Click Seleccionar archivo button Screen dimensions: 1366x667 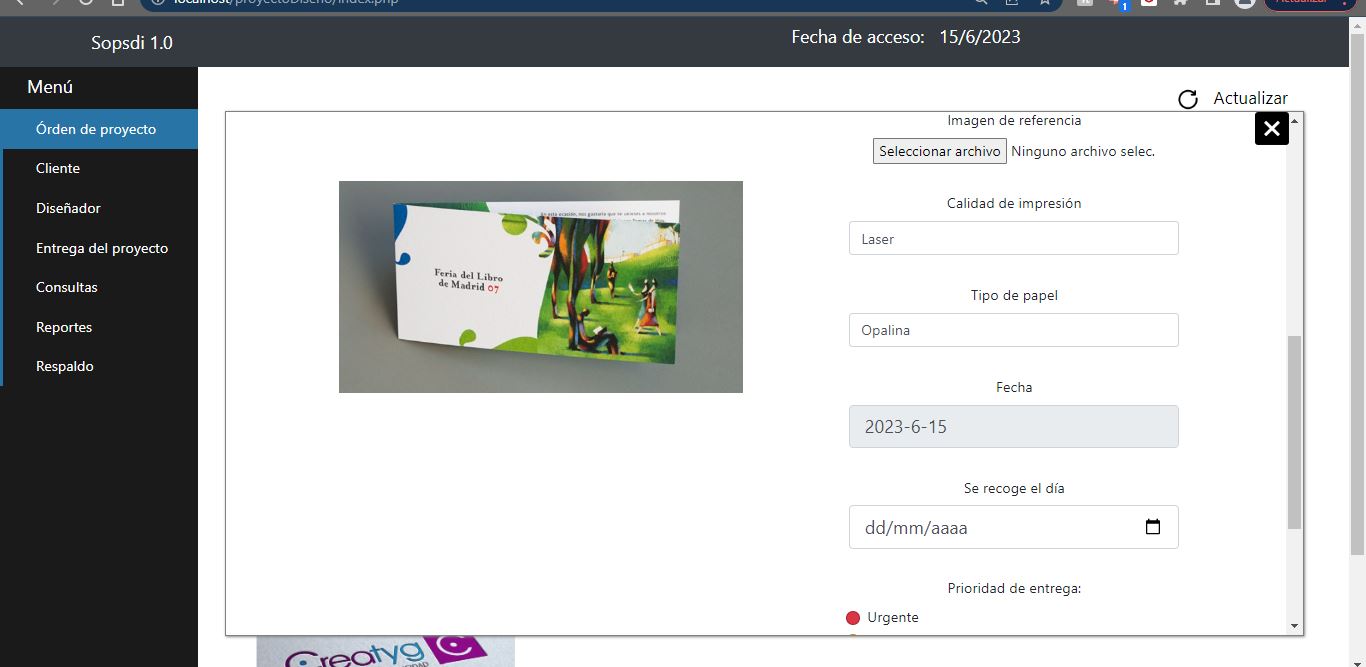coord(939,151)
